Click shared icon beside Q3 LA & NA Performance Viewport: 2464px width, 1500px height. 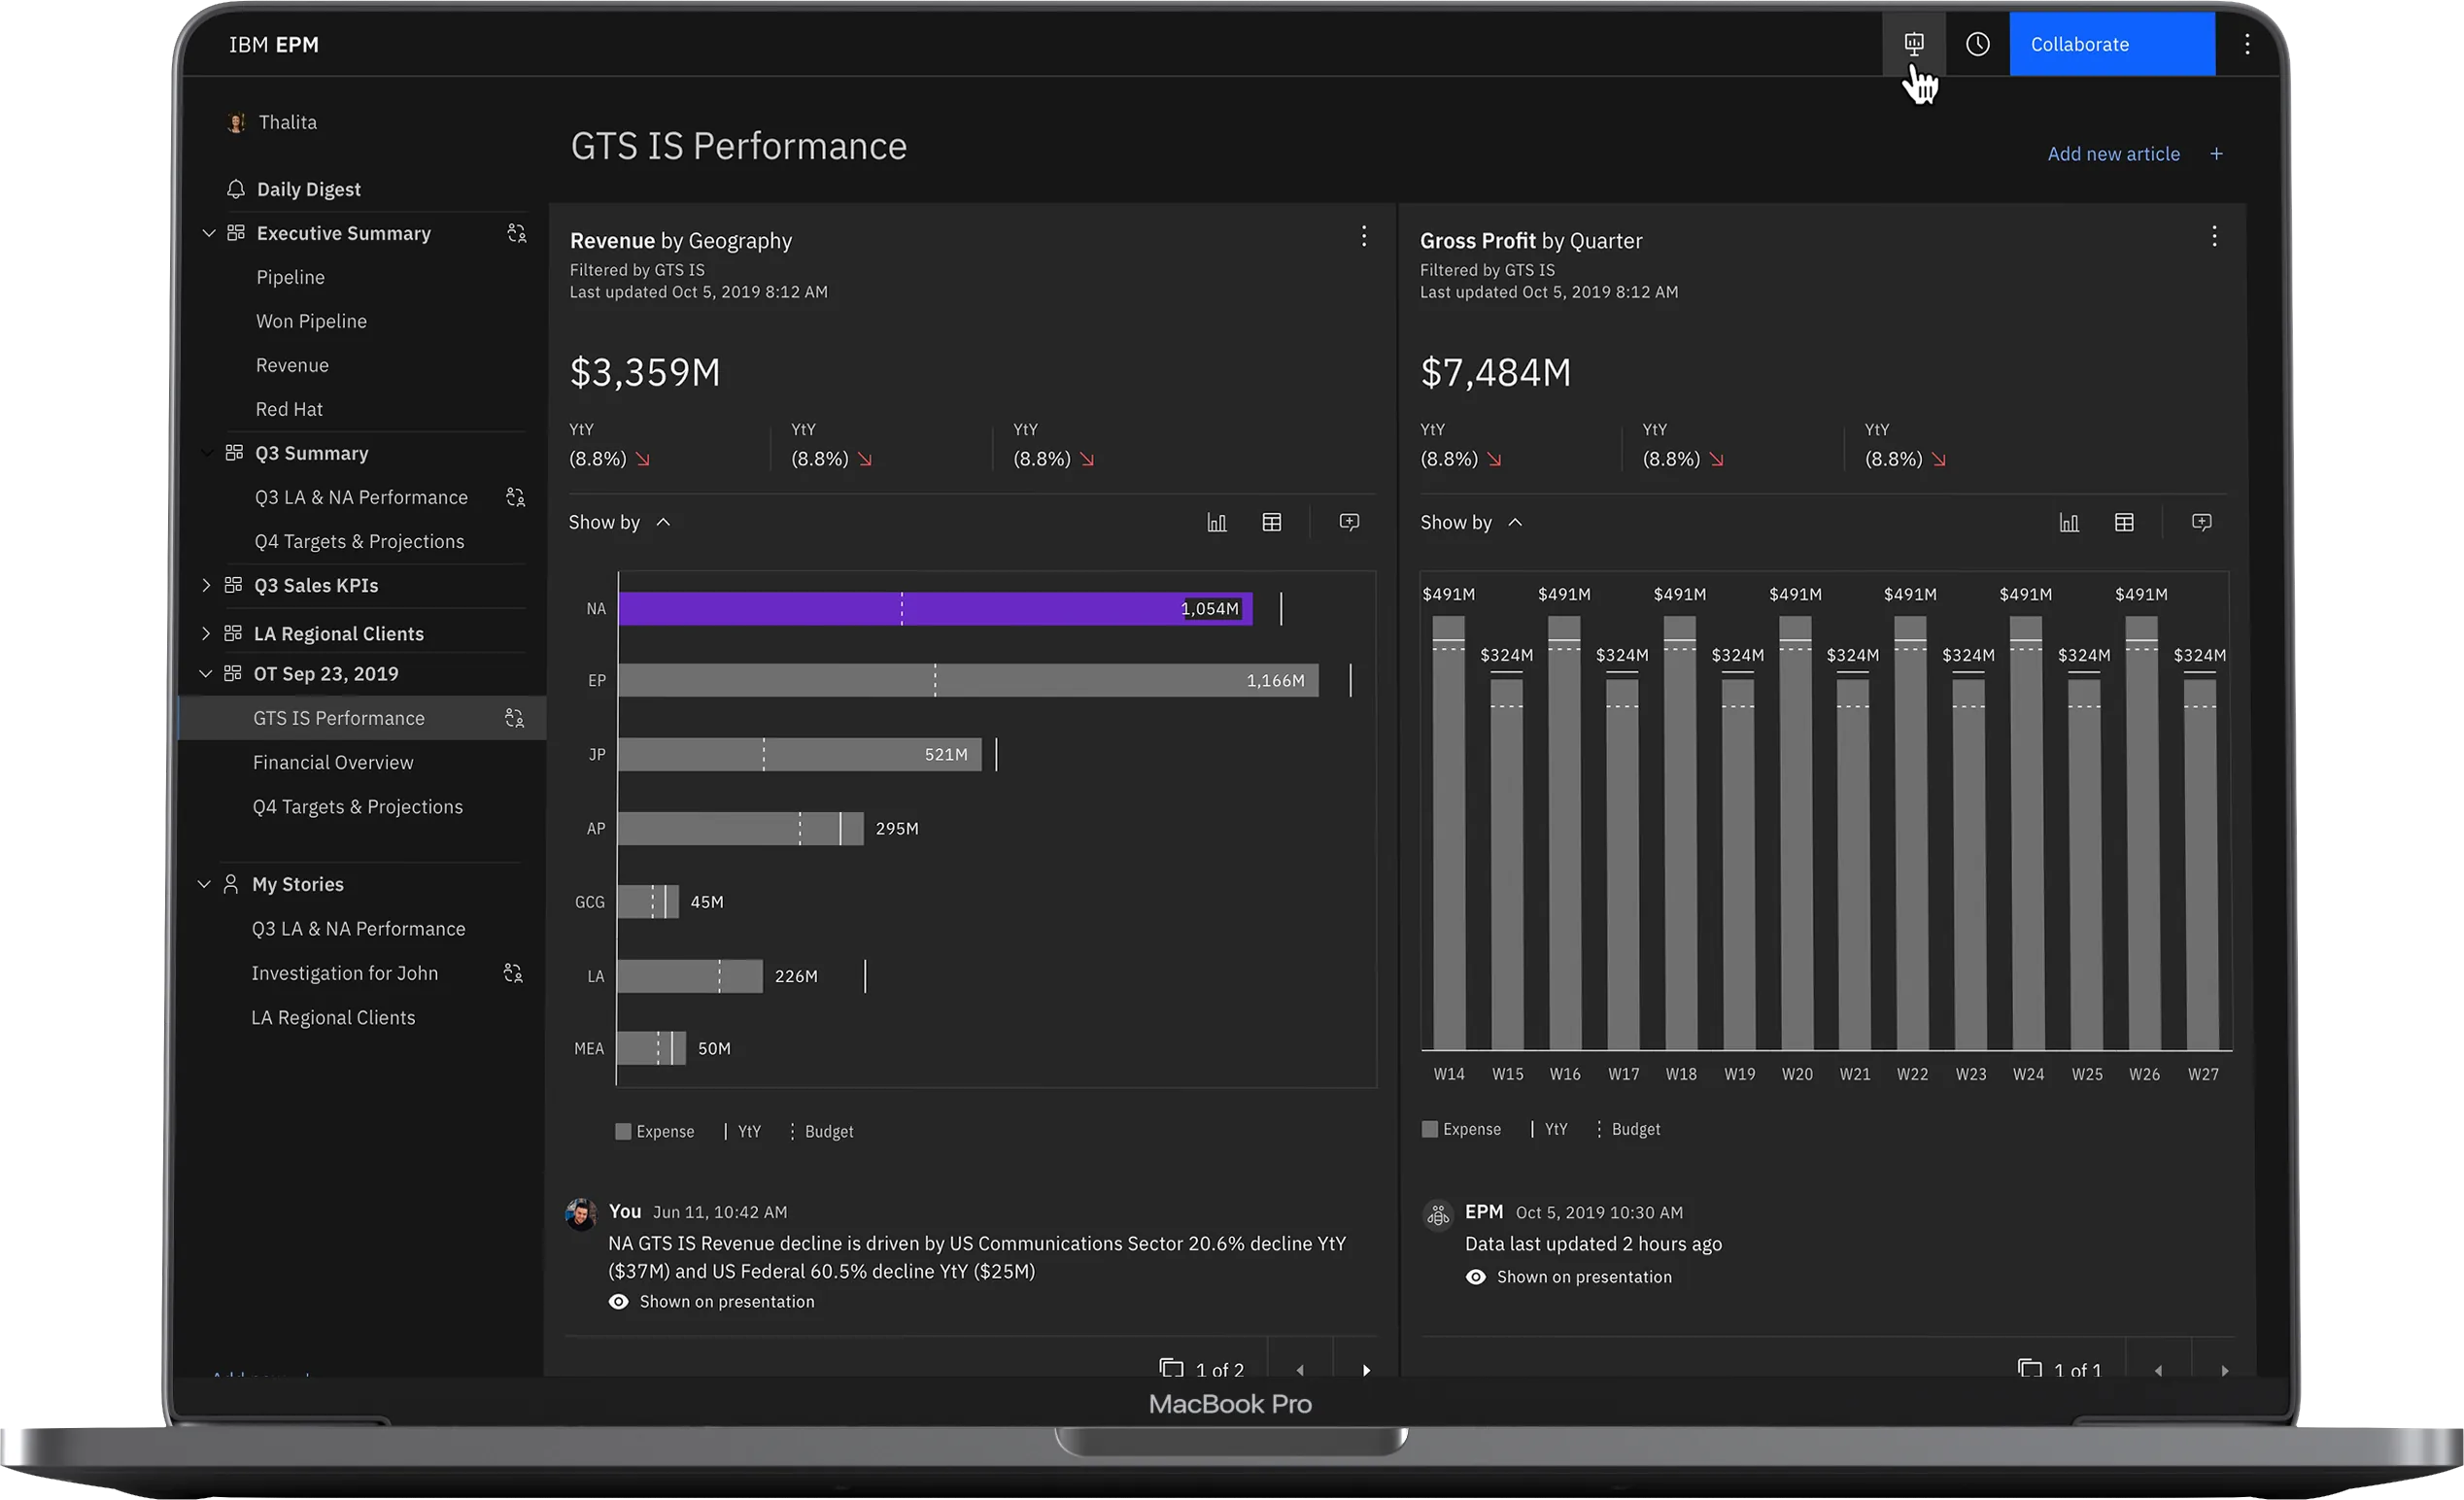tap(516, 497)
